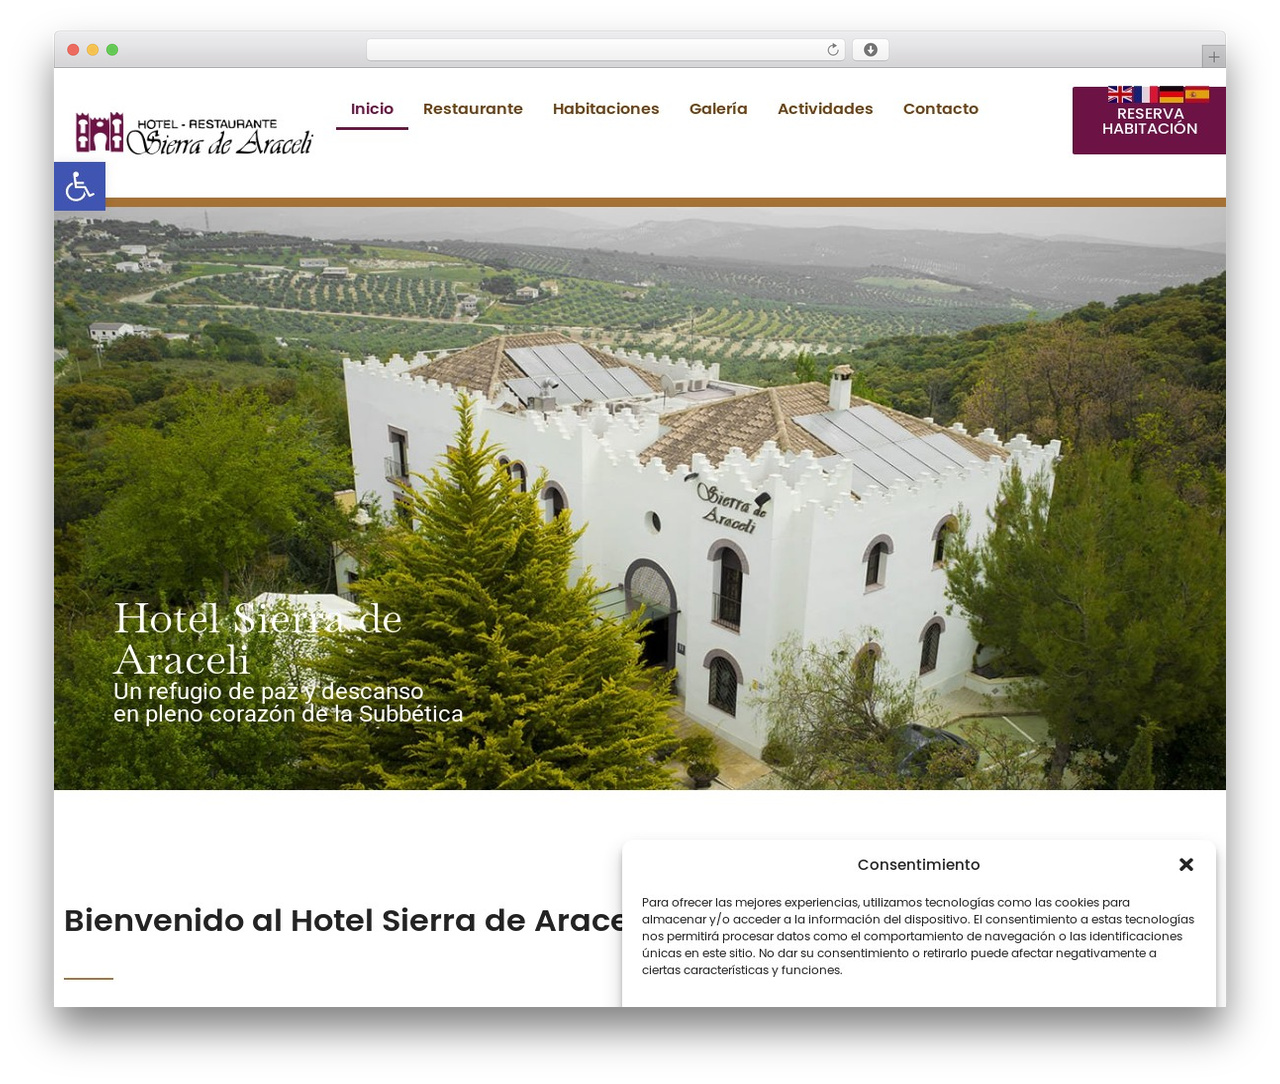Open the Restaurante page

(x=473, y=109)
